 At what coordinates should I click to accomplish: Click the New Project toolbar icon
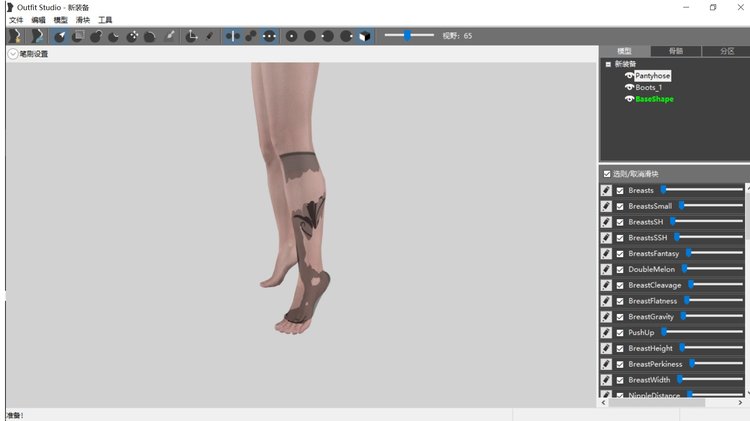click(x=15, y=36)
